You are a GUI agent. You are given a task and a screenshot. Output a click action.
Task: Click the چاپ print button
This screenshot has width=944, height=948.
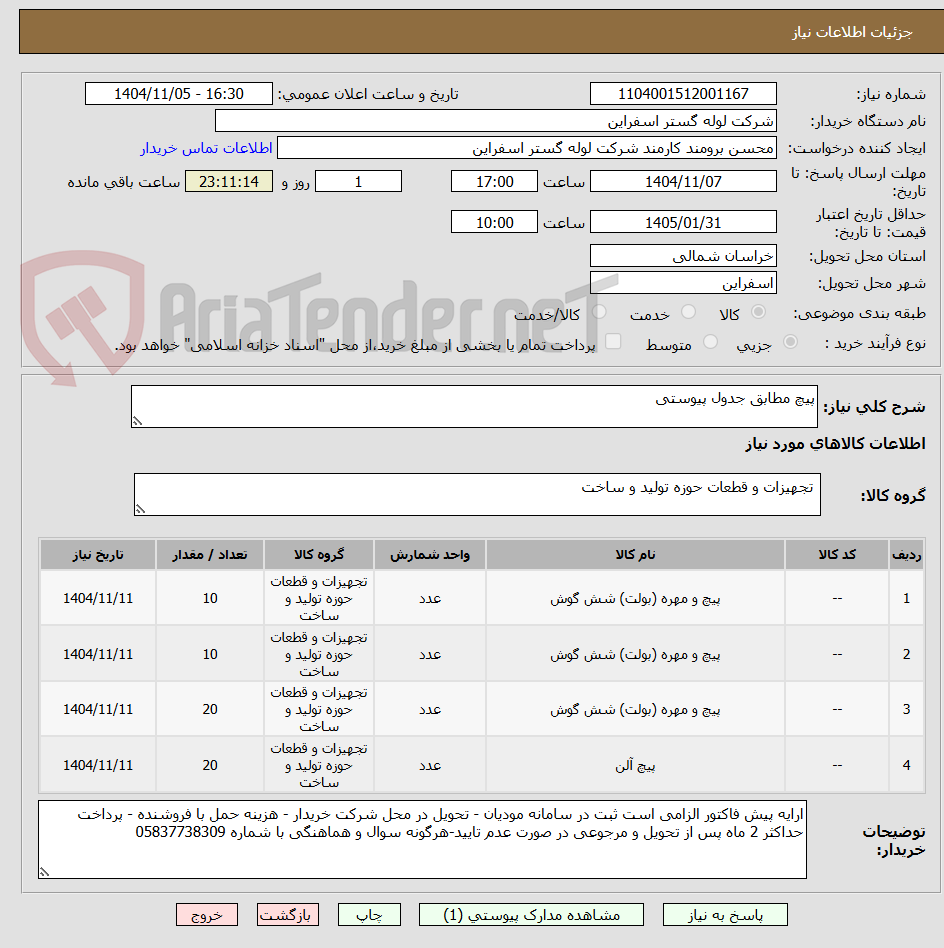(369, 915)
